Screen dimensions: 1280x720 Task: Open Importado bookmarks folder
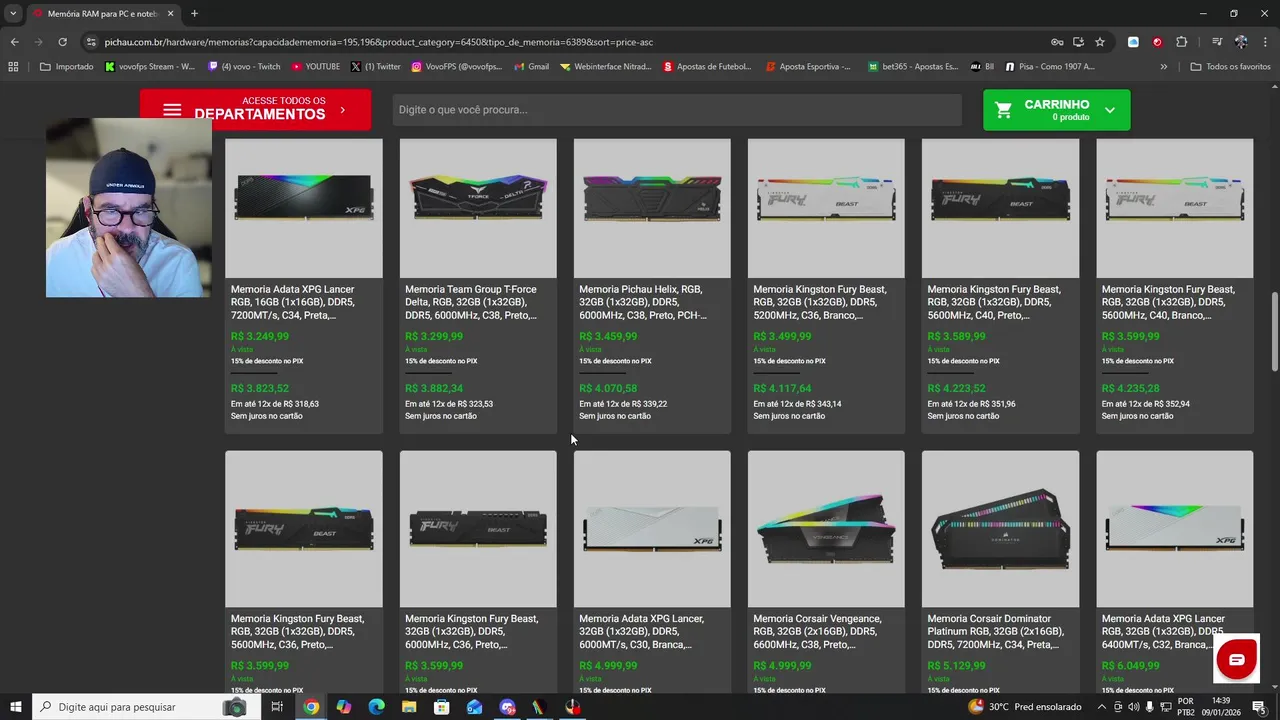click(67, 67)
